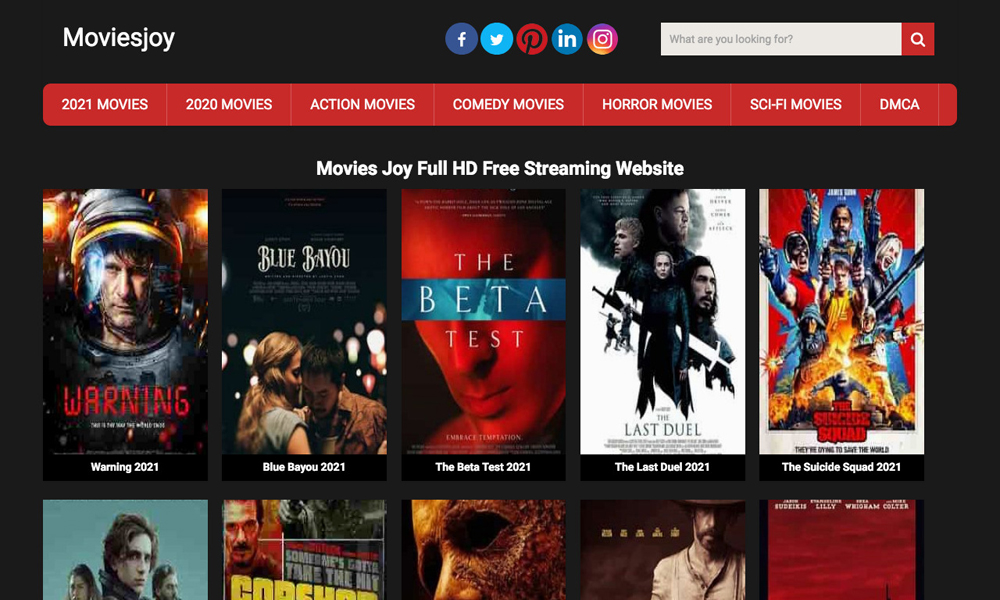The image size is (1000, 600).
Task: Open The Last Duel poster
Action: [662, 321]
